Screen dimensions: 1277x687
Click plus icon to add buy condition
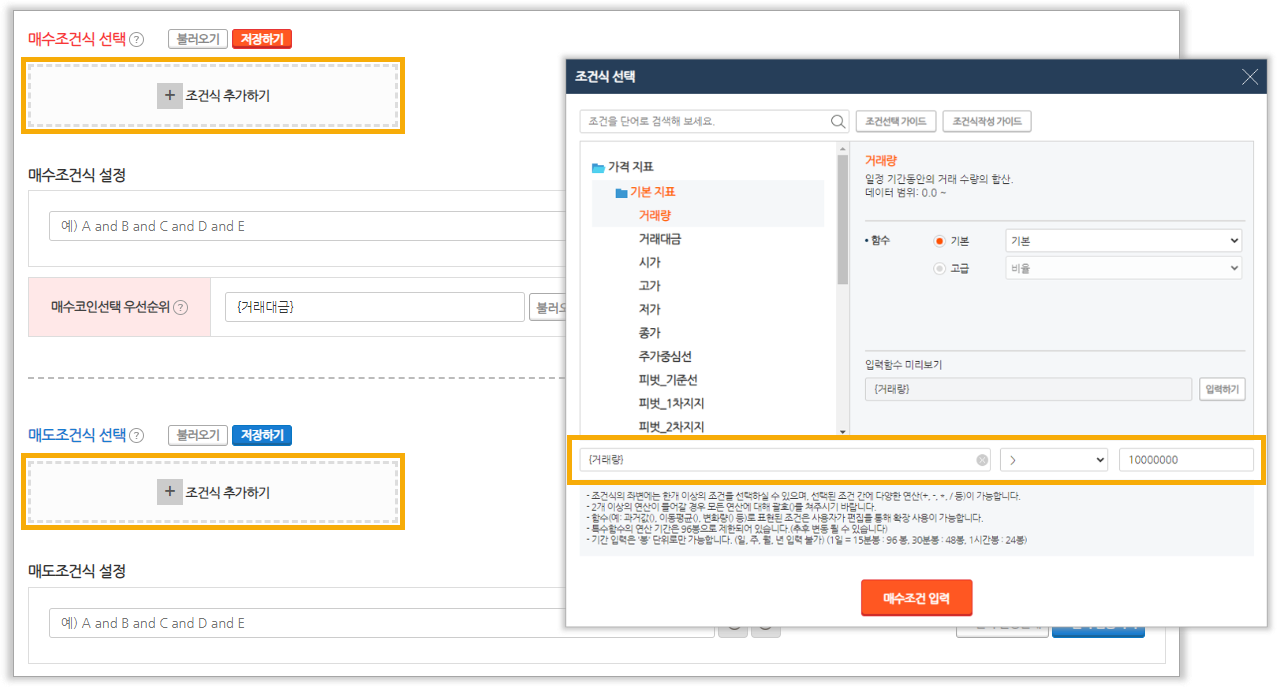point(169,96)
